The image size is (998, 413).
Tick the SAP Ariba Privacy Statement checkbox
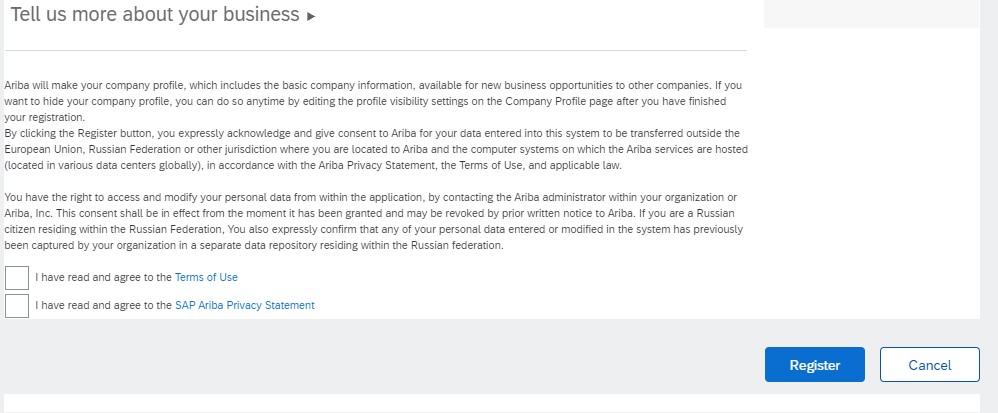[17, 305]
